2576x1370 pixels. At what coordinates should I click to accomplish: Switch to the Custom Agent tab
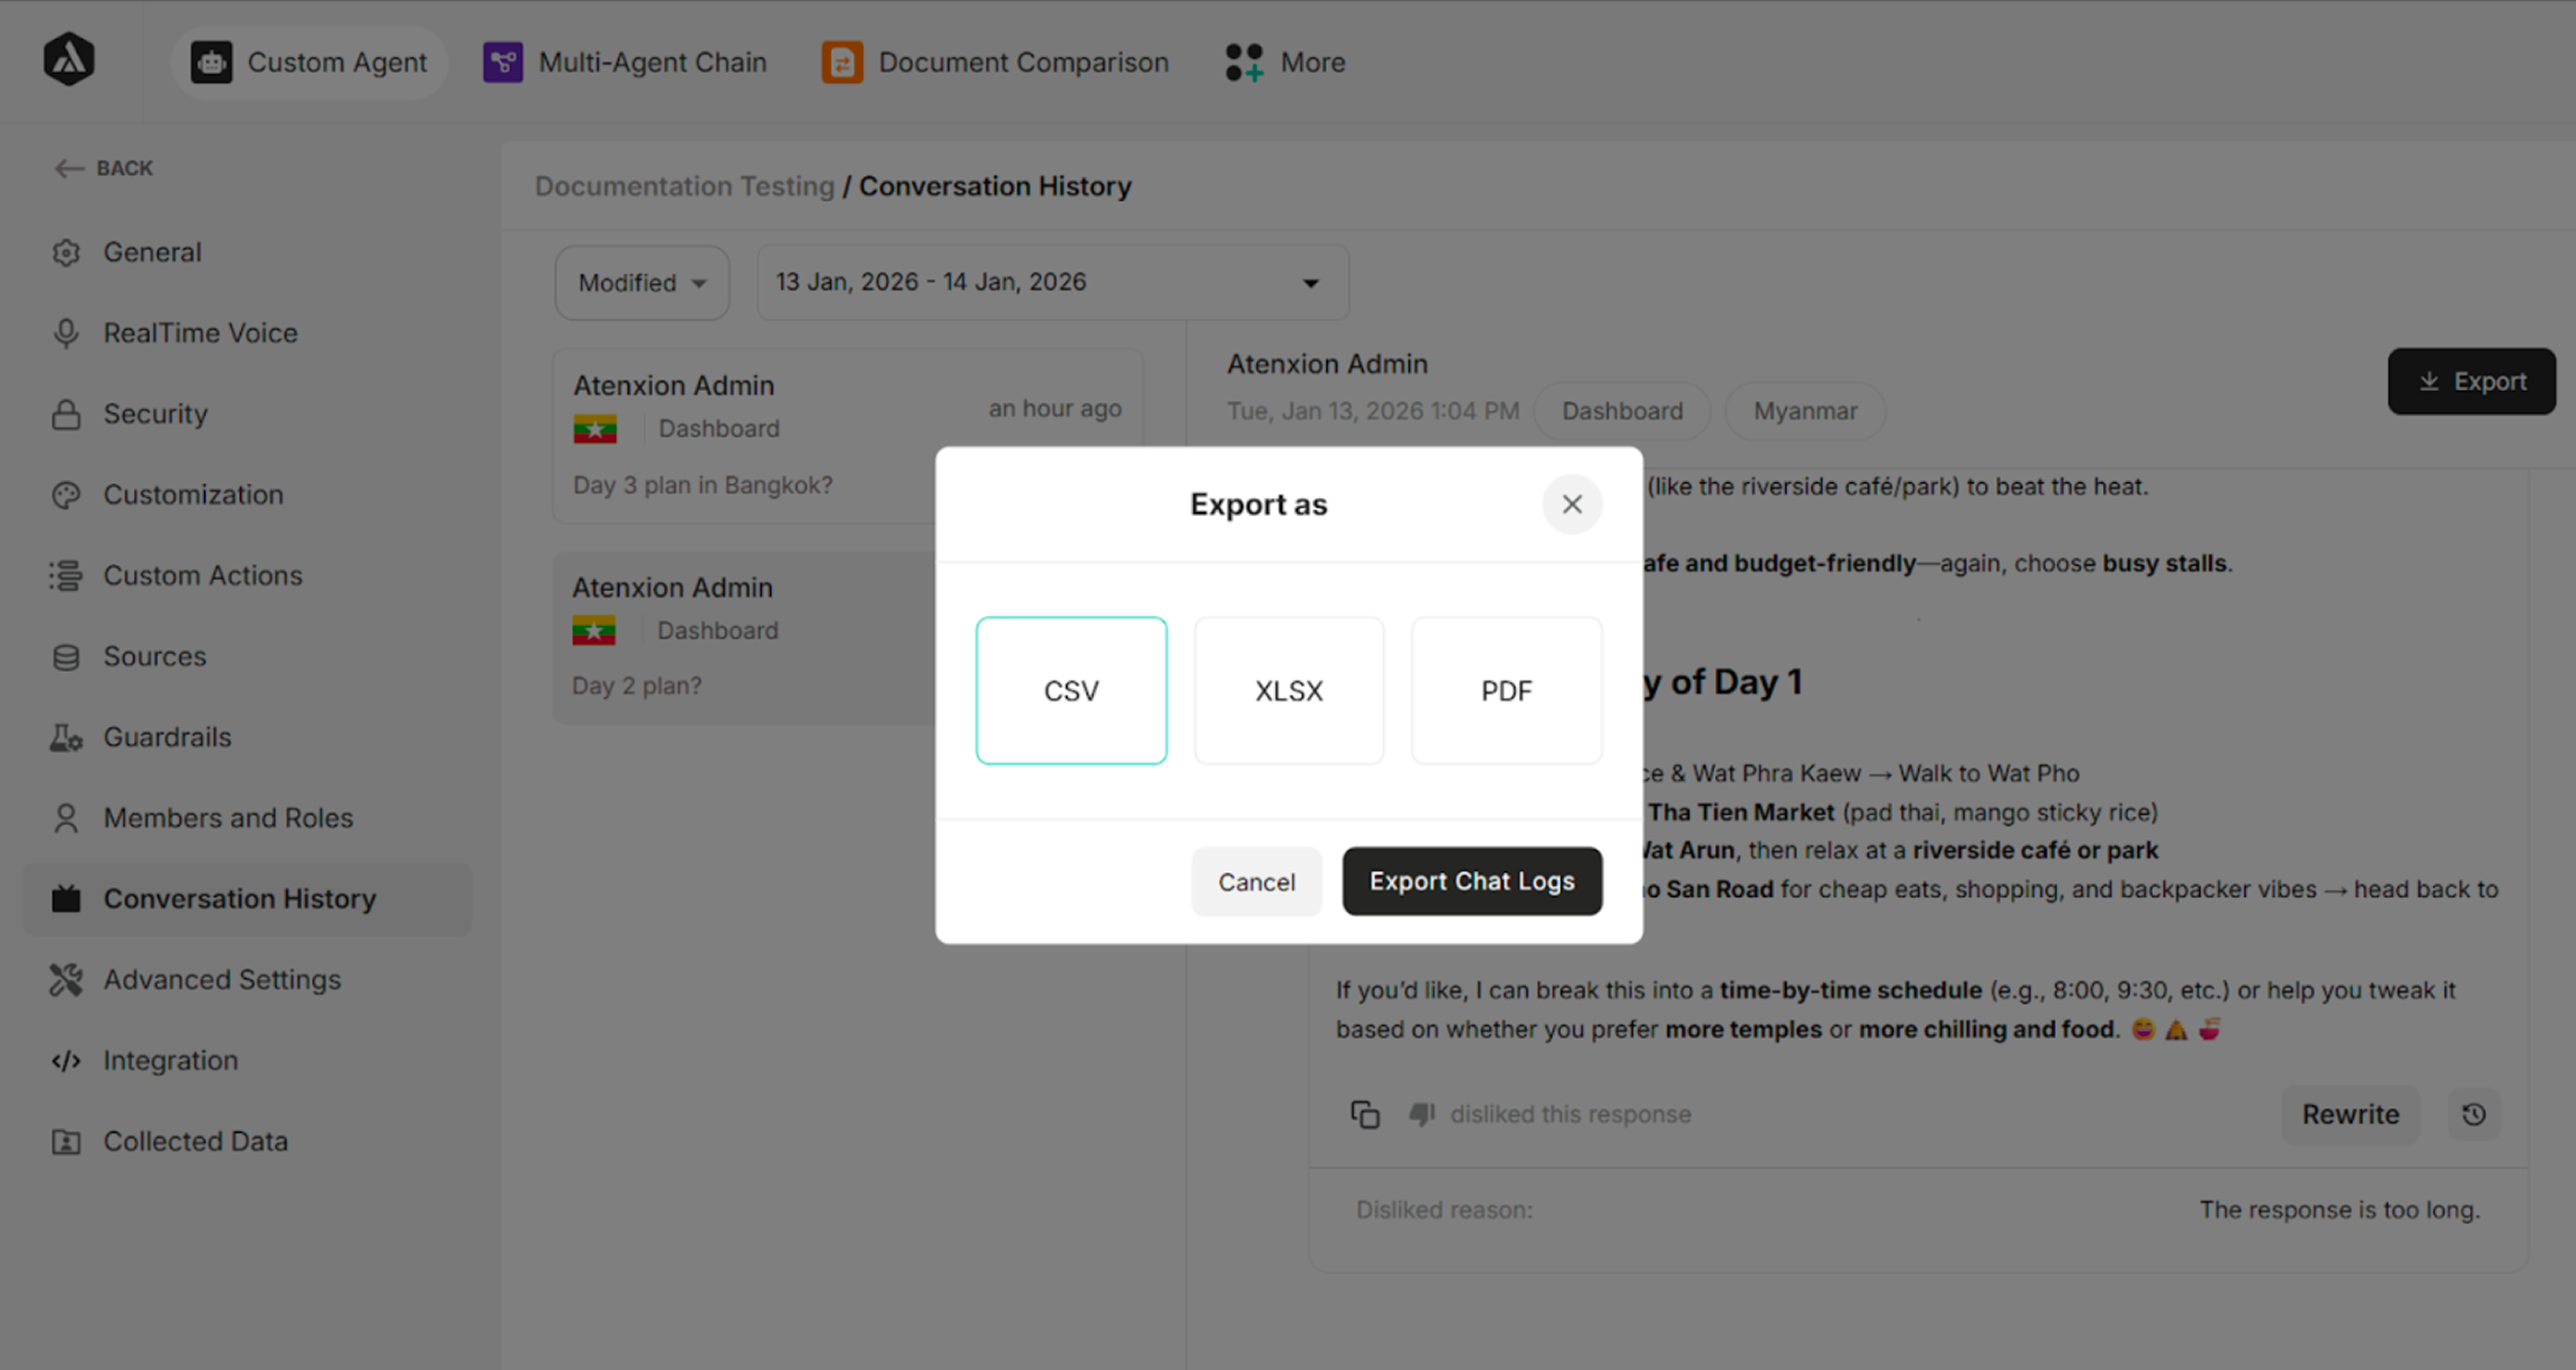coord(309,62)
